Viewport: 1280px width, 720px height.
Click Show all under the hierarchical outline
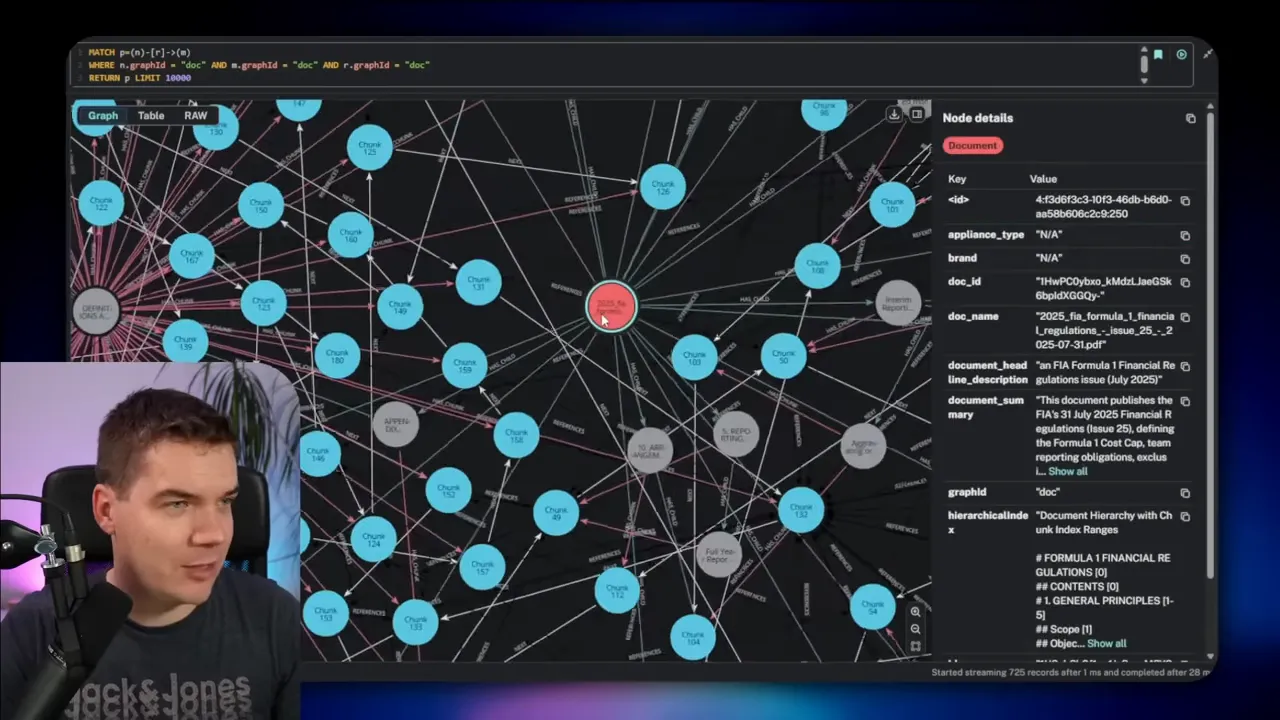click(x=1107, y=643)
